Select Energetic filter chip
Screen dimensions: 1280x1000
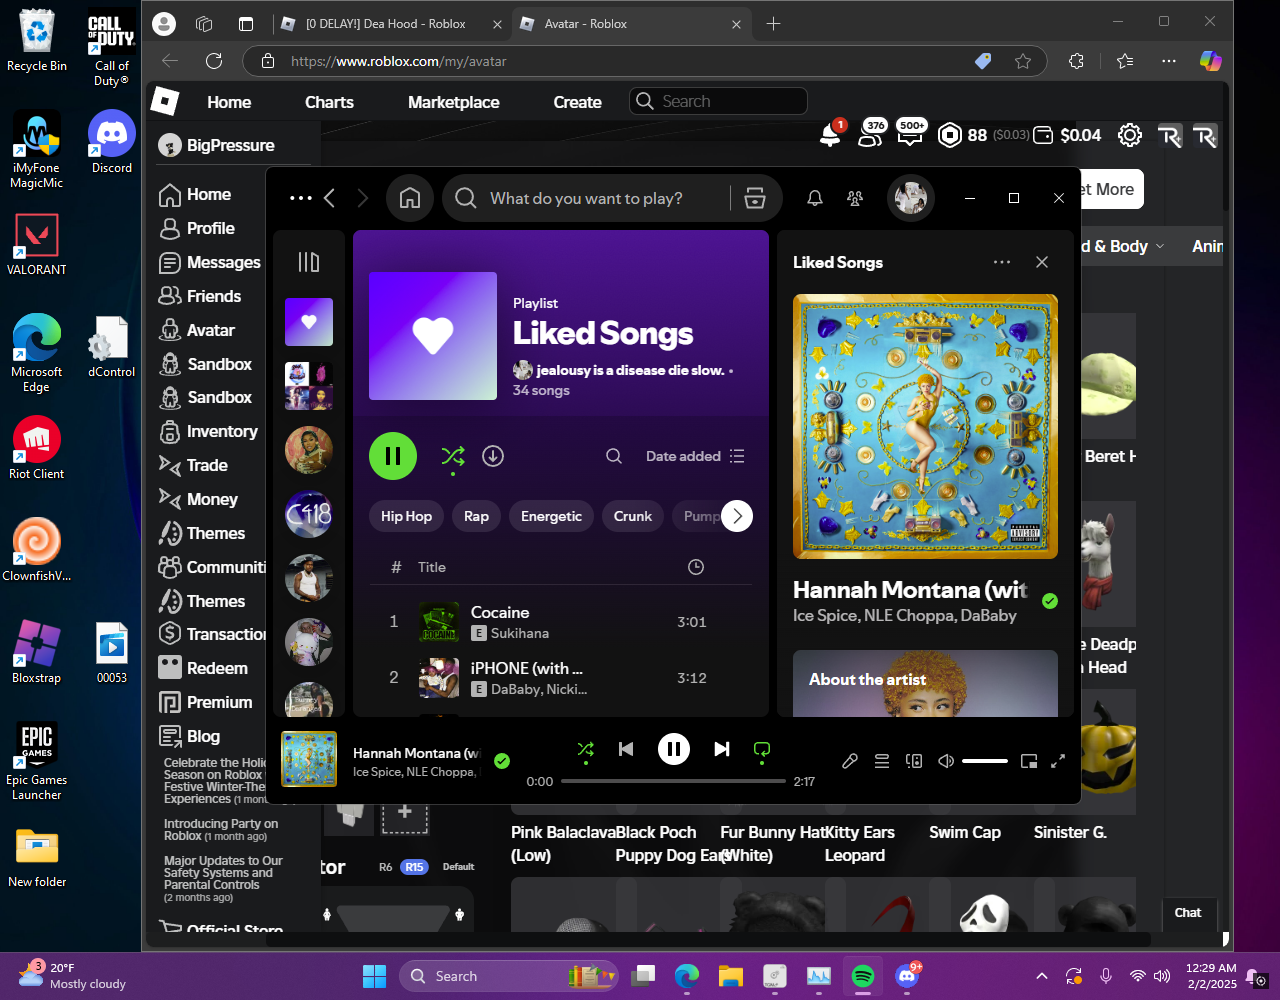551,516
